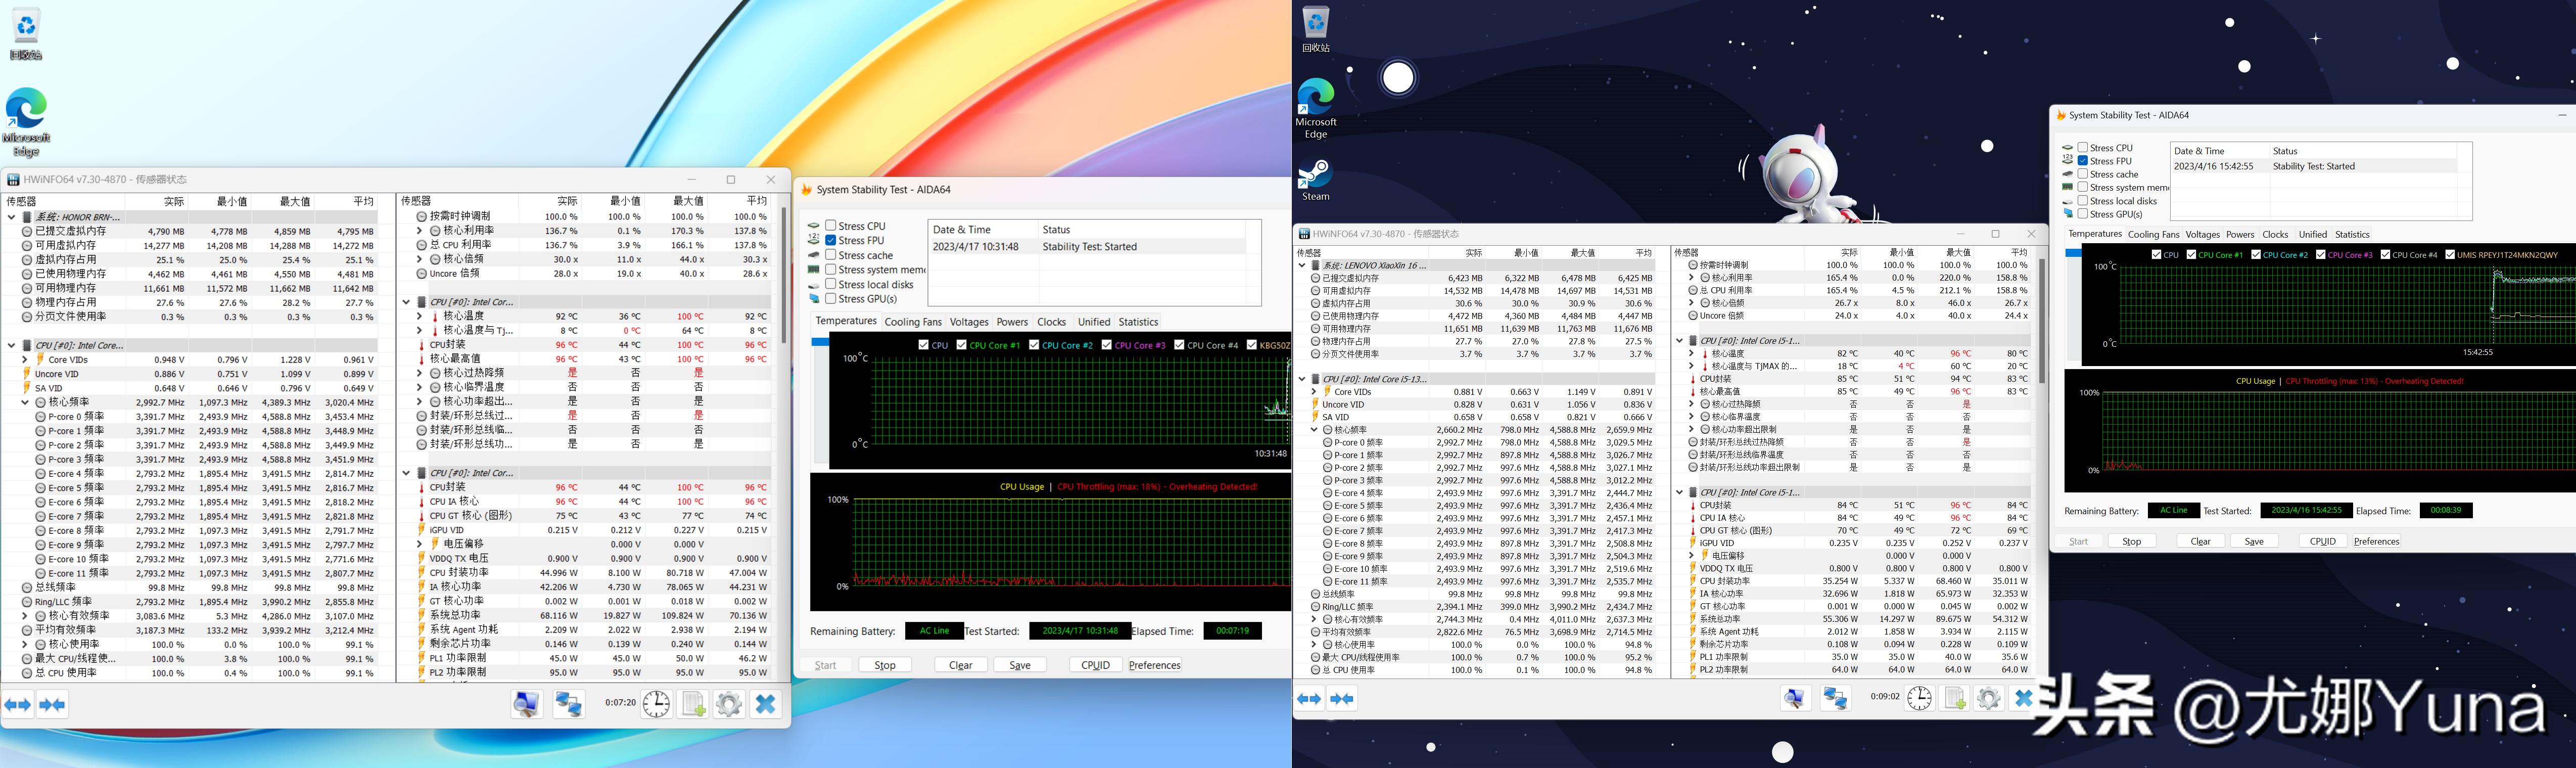Click CPUID button in AIDA64 with elapsed 00:08:39
The height and width of the screenshot is (768, 2576).
click(x=2322, y=541)
